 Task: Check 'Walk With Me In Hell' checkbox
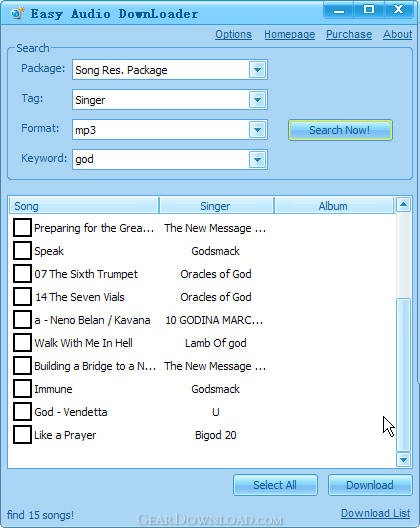click(22, 342)
